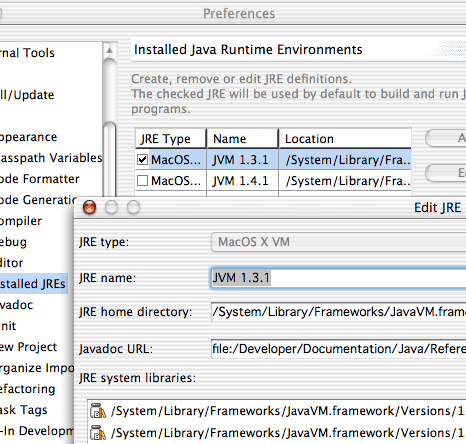Open the JRE type MacOS X VM dropdown

coord(338,242)
